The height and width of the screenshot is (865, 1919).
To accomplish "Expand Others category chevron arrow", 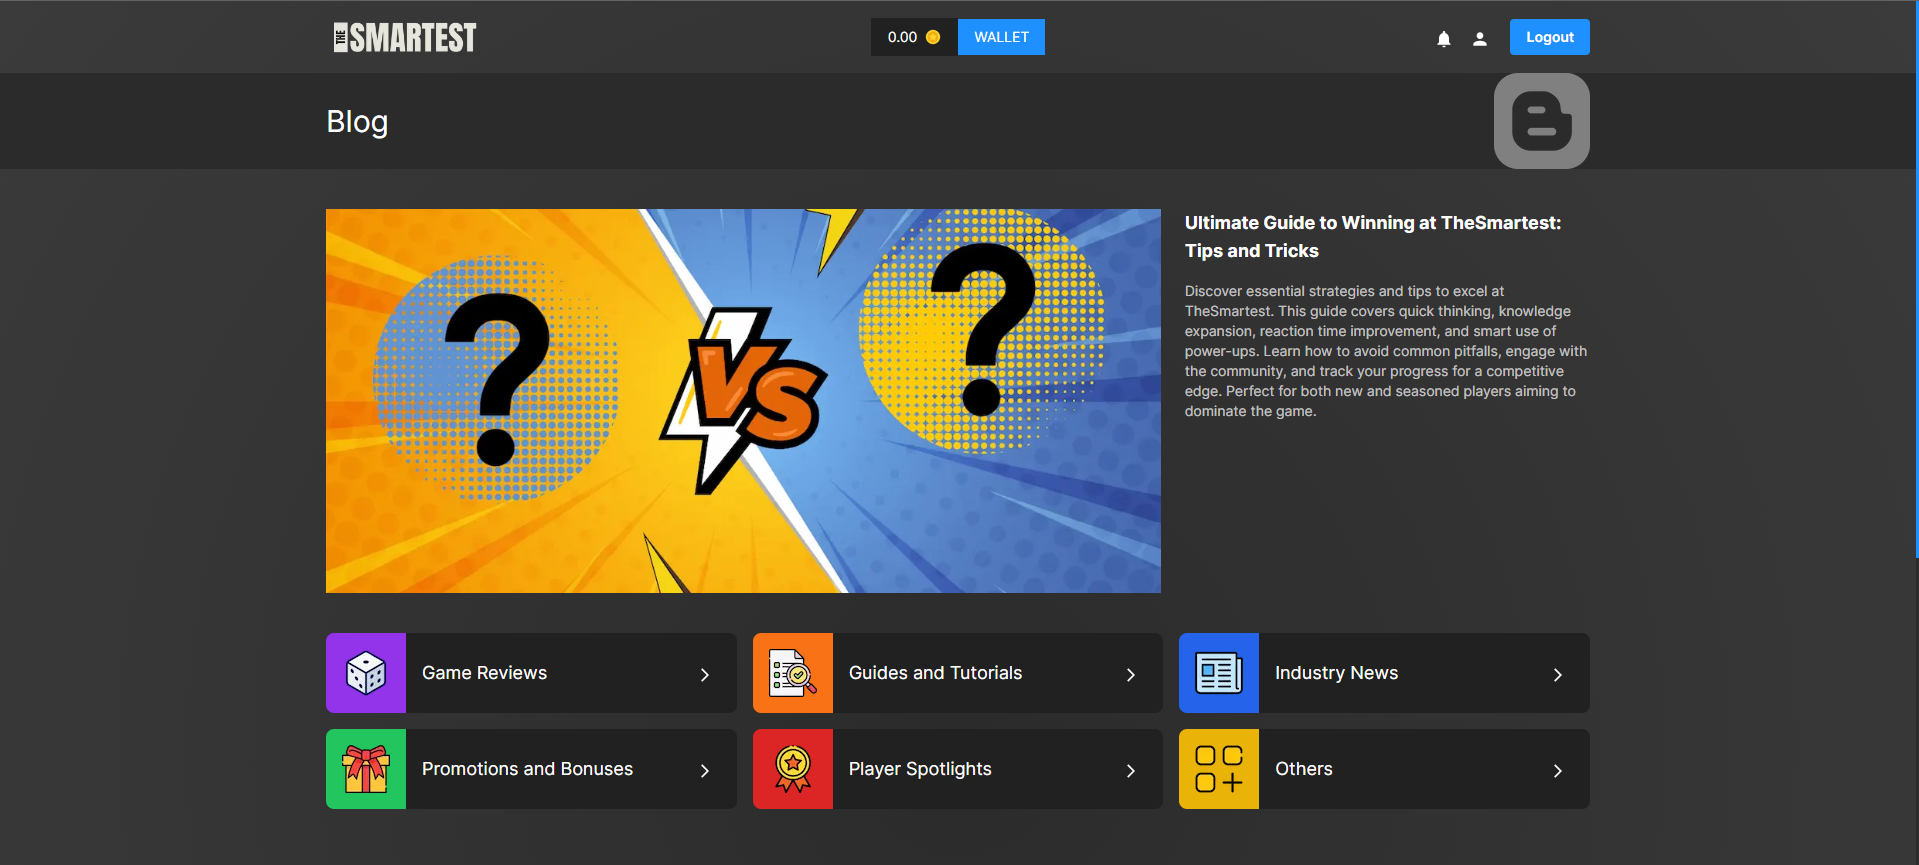I will pyautogui.click(x=1558, y=771).
